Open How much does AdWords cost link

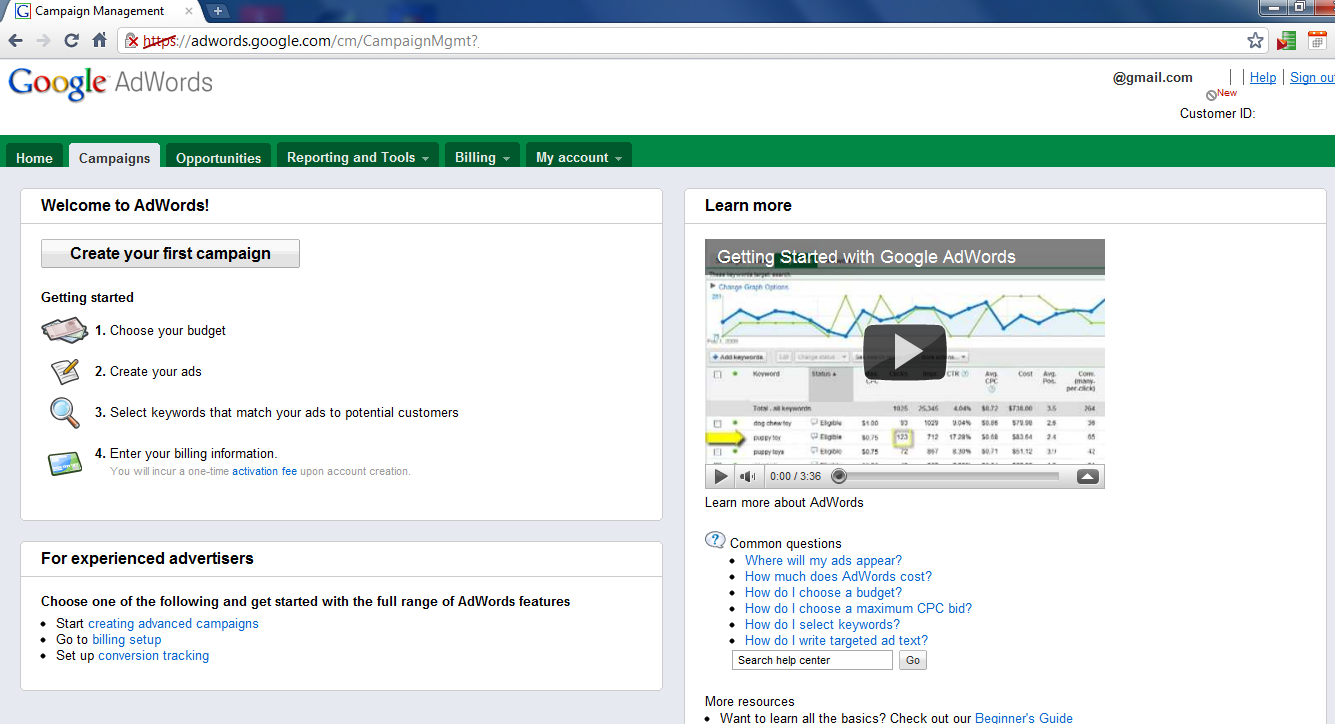838,576
